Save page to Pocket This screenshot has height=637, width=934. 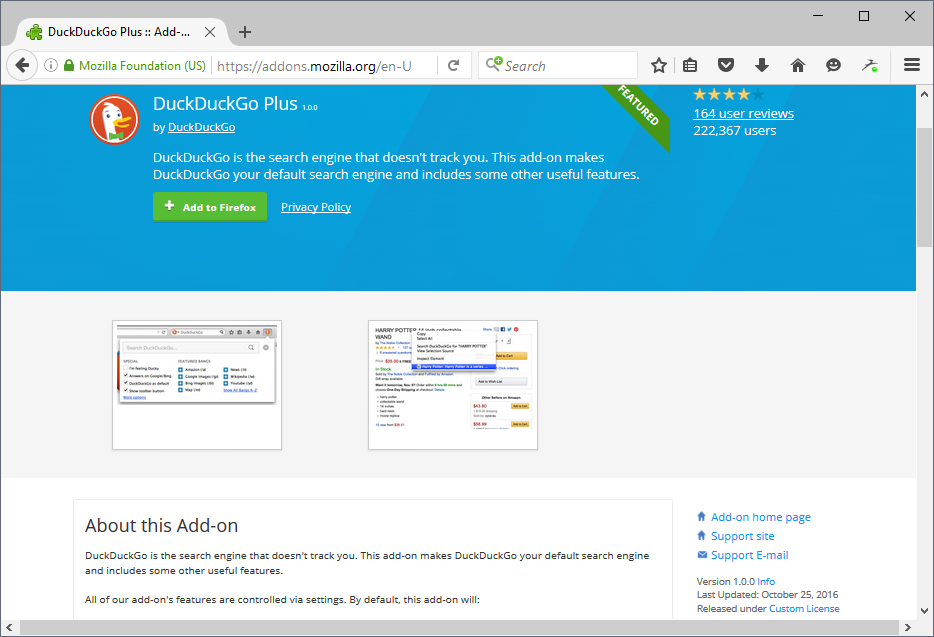point(726,65)
